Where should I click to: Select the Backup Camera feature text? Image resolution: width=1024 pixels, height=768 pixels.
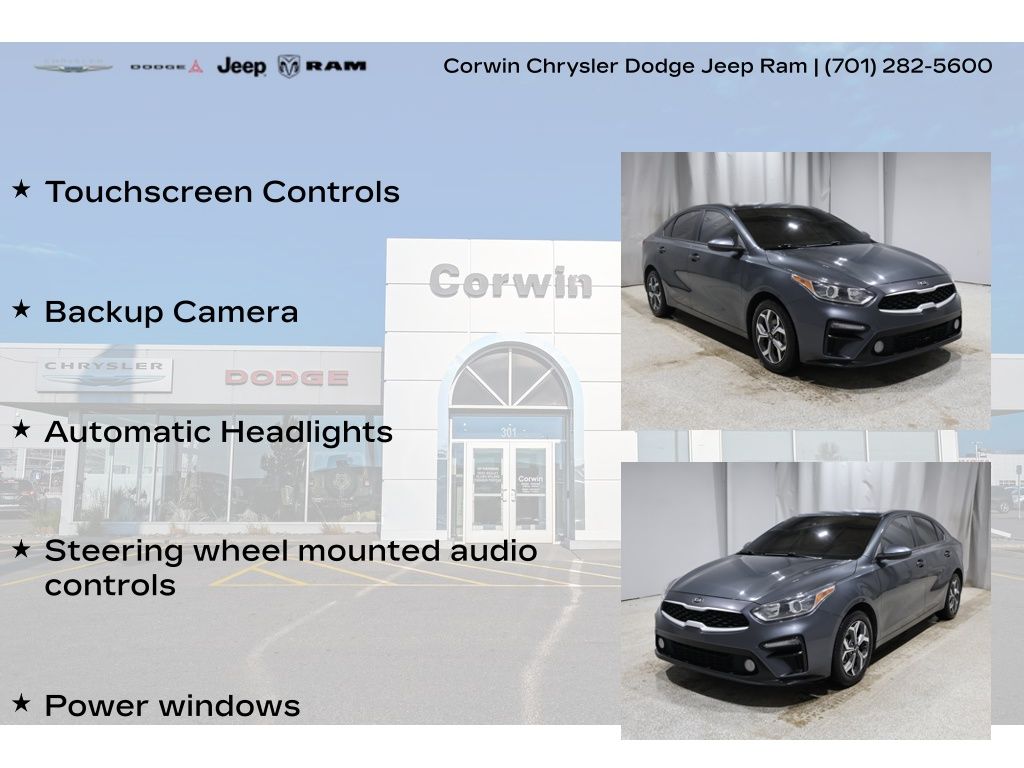pos(171,311)
